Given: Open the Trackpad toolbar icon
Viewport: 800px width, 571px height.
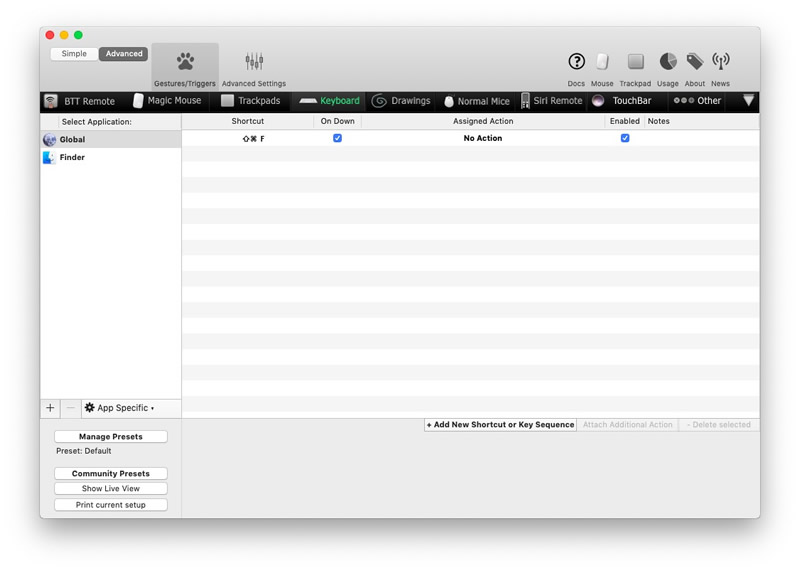Looking at the screenshot, I should 635,62.
